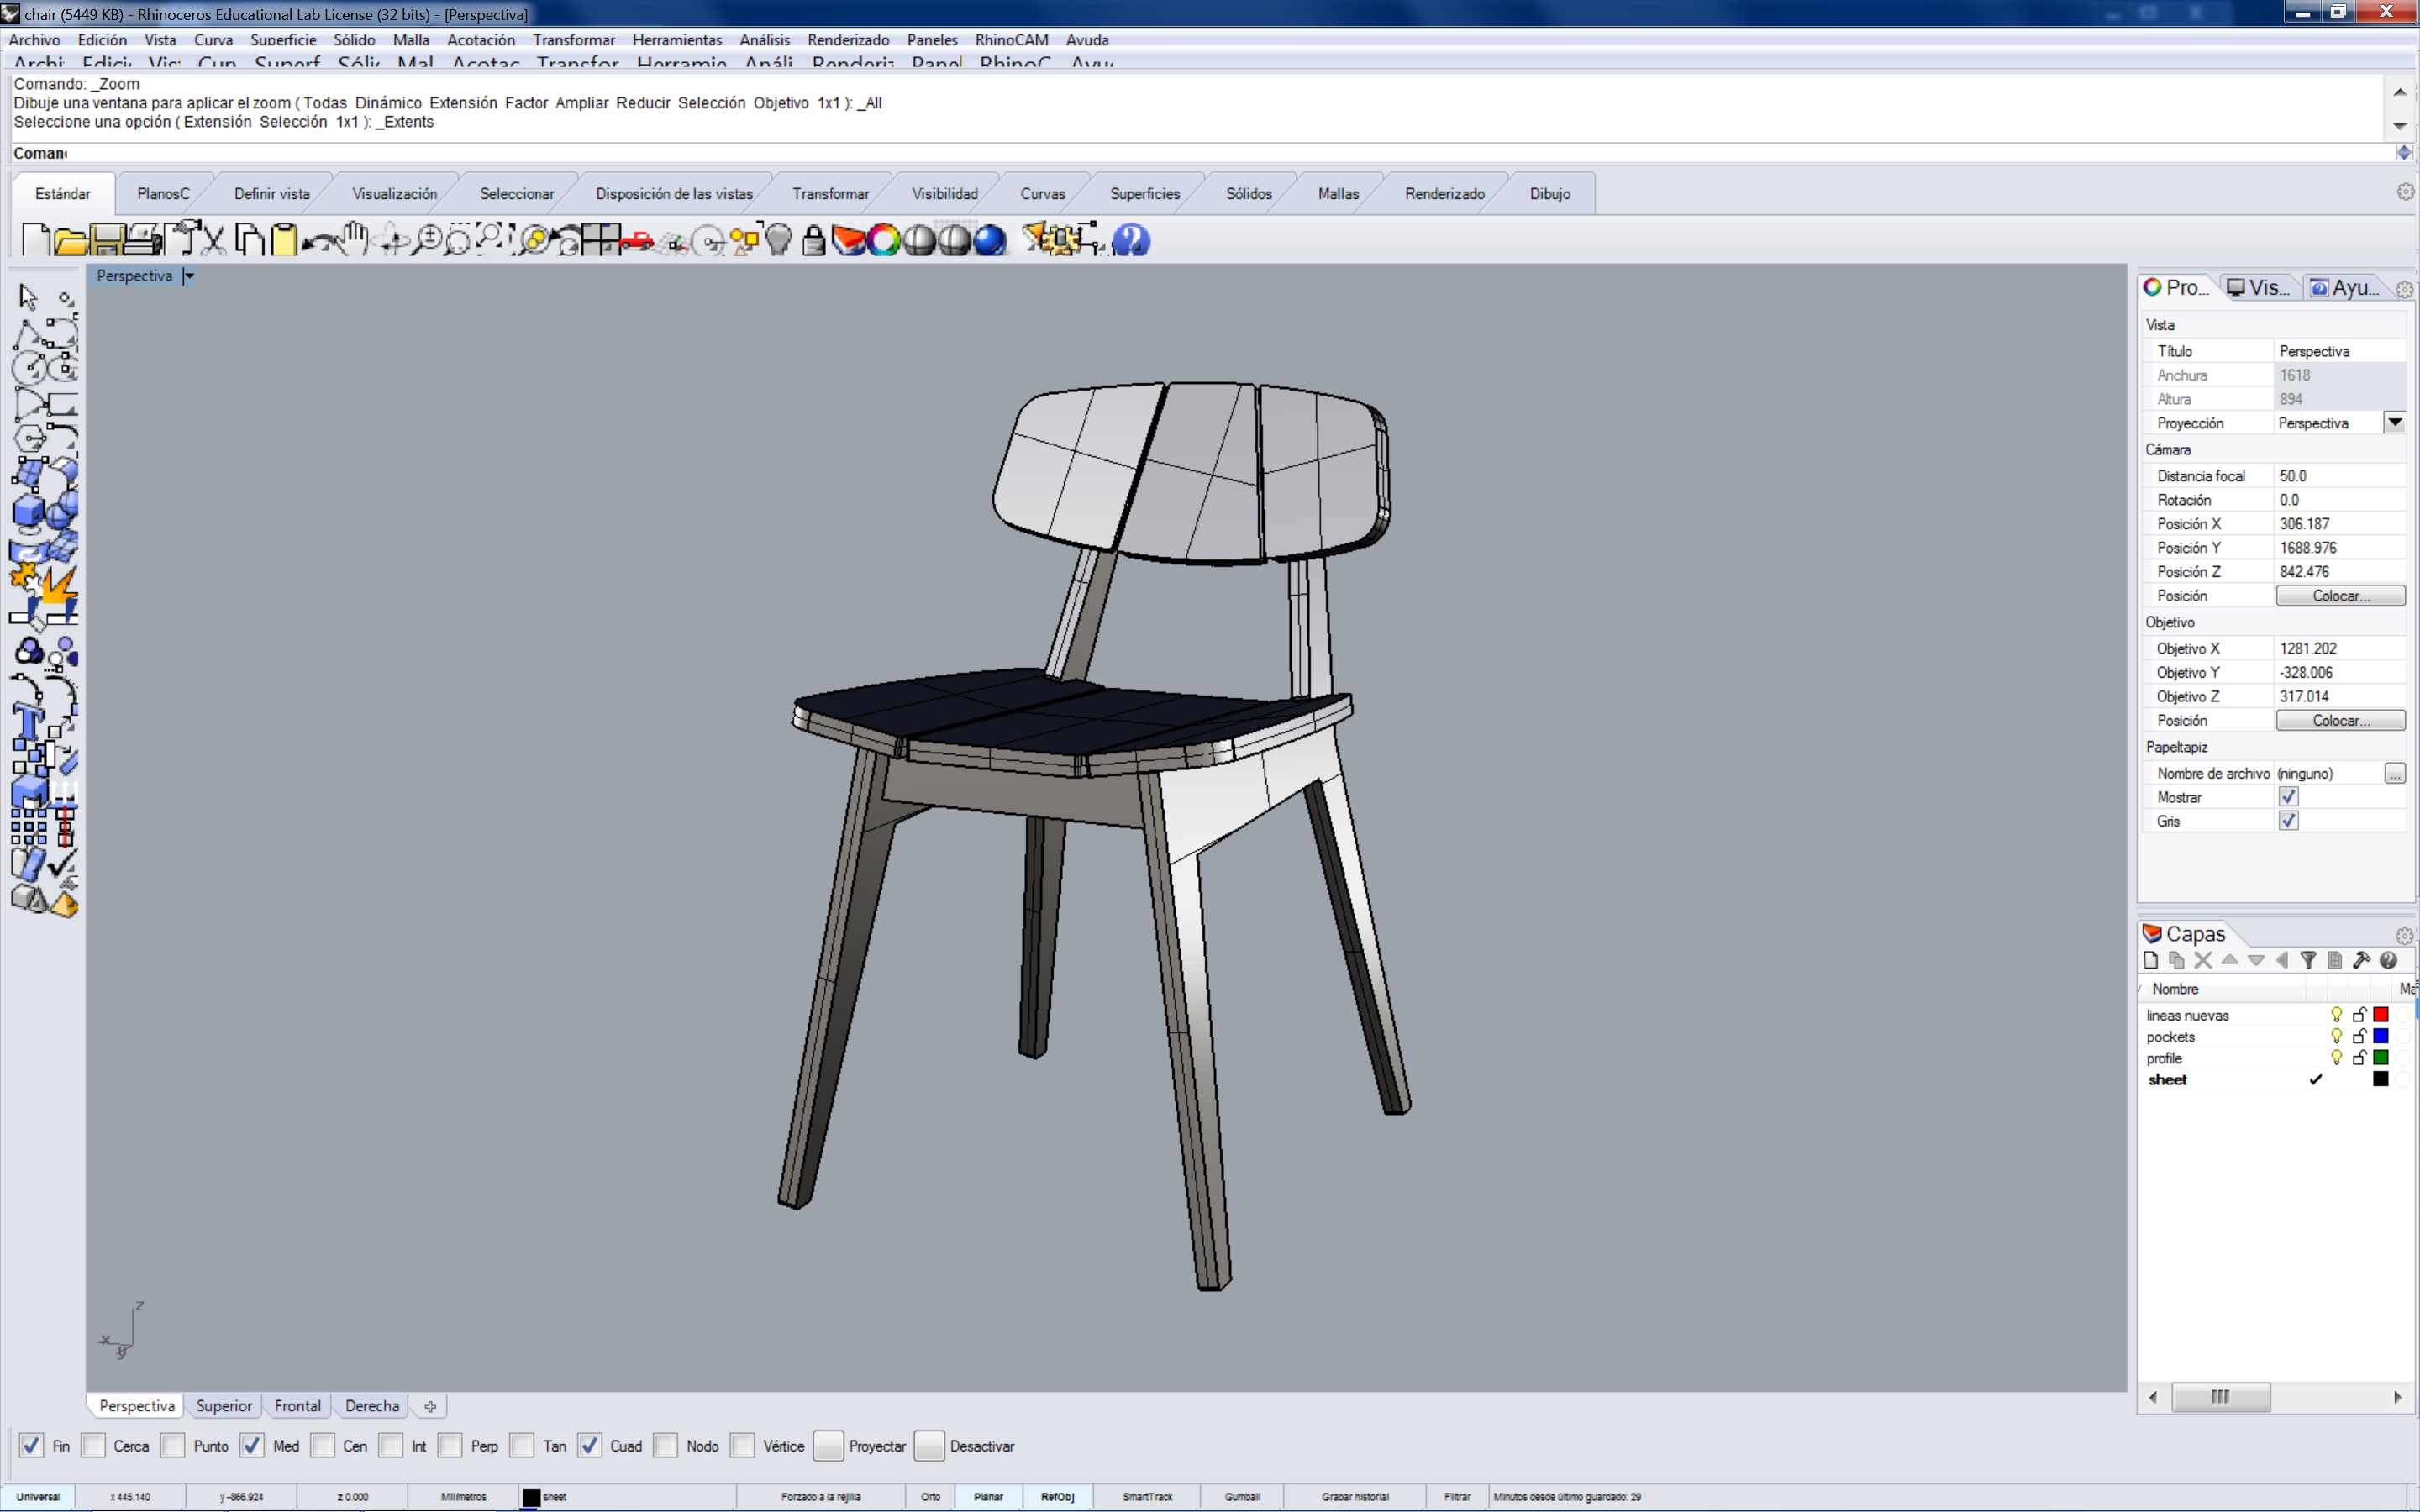Click the profile layer name in Capas

(2167, 1058)
